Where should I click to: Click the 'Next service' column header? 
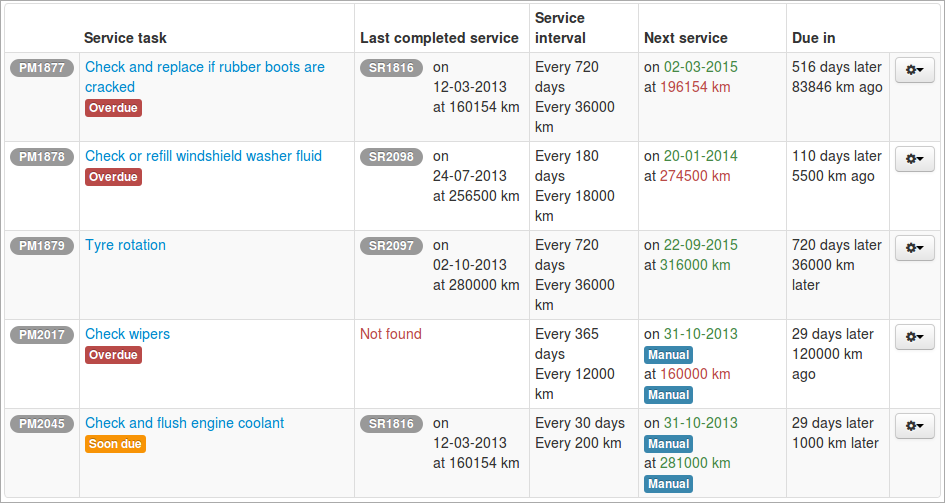686,38
